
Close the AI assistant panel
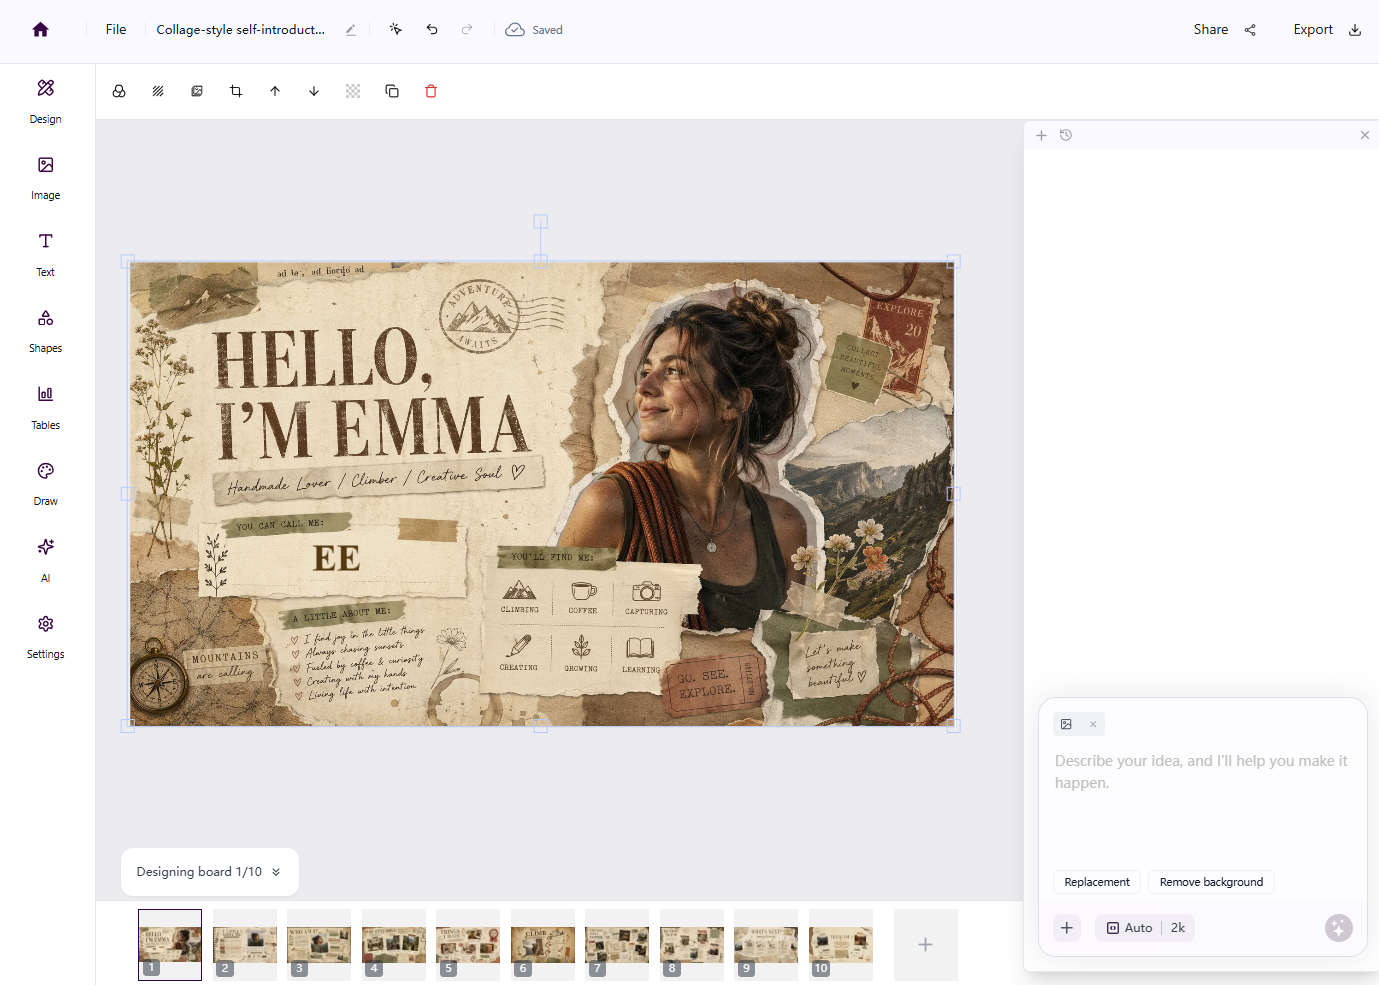(x=1365, y=135)
